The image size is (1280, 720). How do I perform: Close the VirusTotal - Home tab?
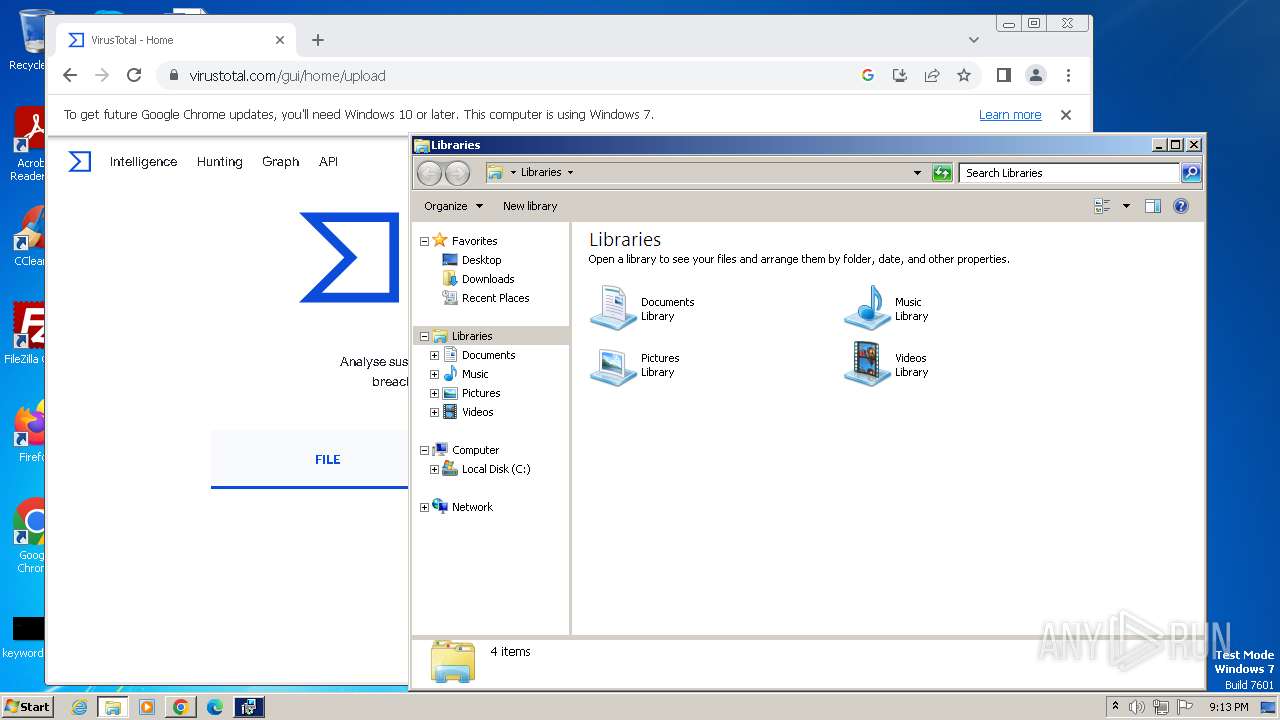[x=280, y=40]
